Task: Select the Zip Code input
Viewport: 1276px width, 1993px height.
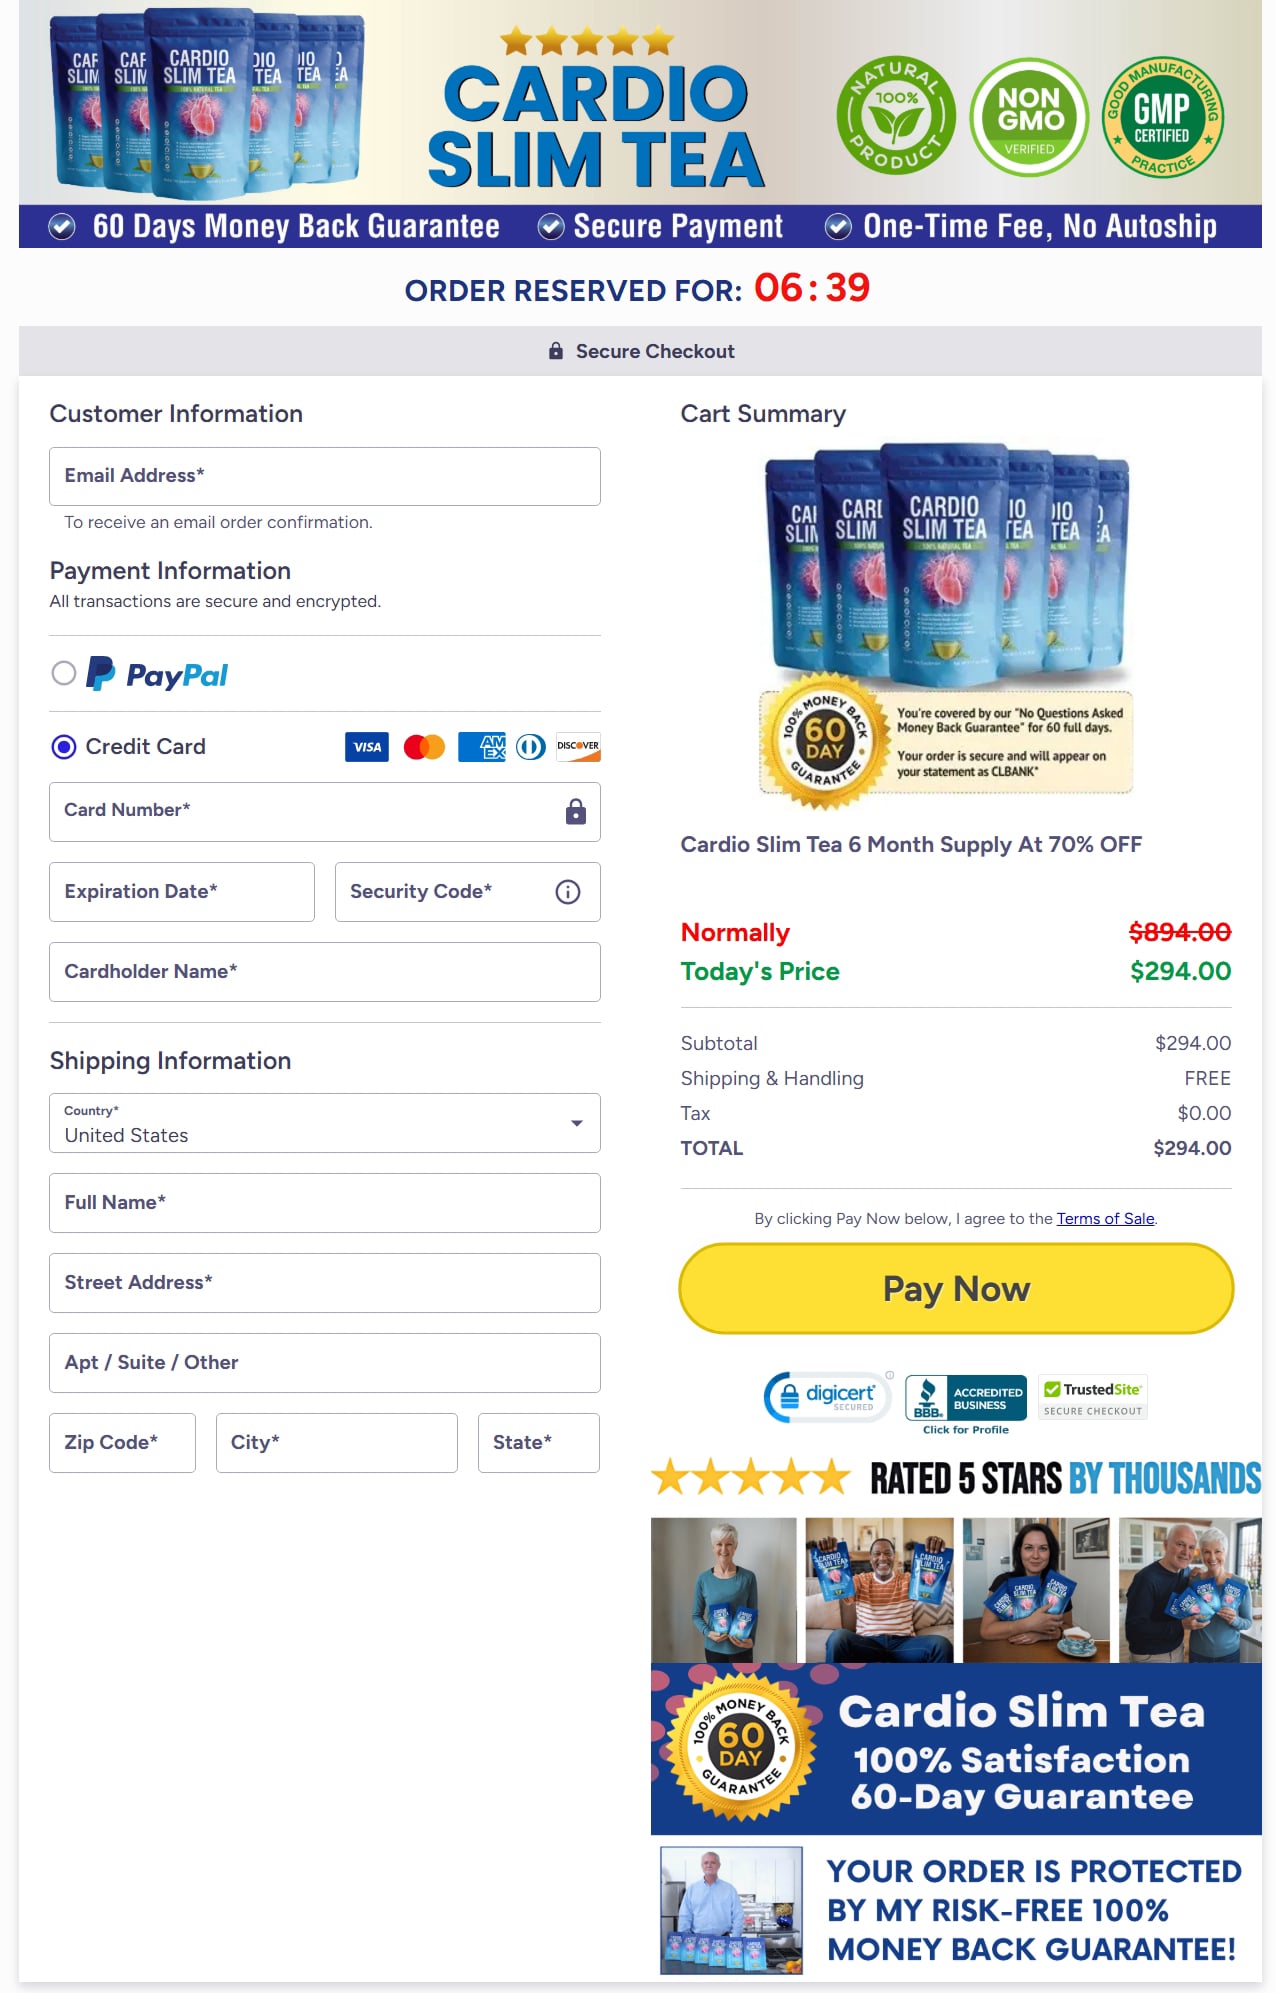Action: coord(122,1443)
